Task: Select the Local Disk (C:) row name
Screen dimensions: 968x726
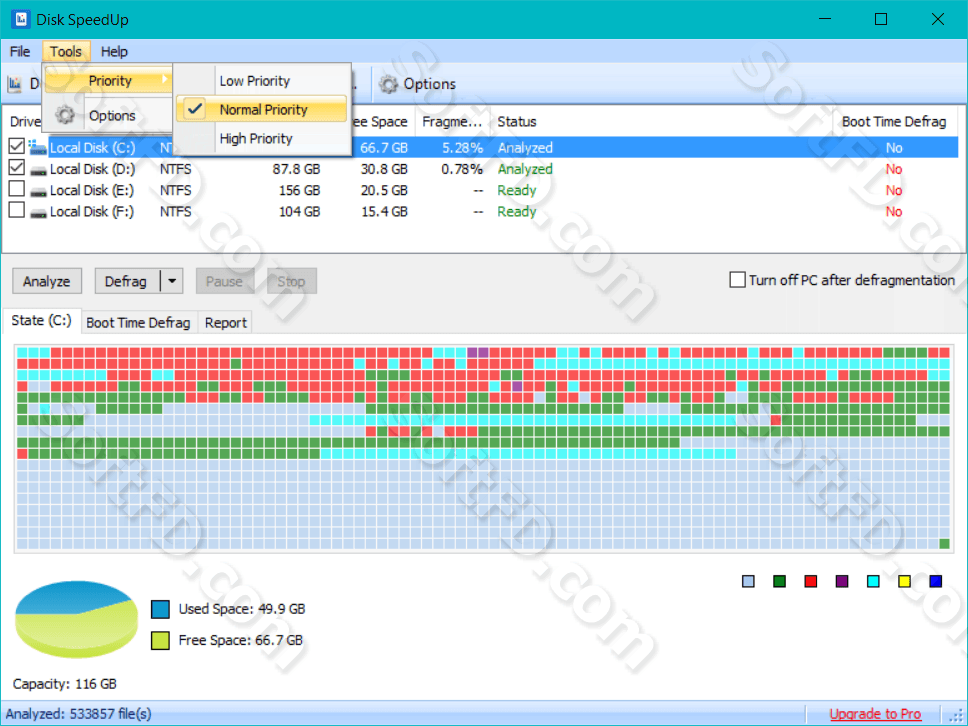Action: [92, 148]
